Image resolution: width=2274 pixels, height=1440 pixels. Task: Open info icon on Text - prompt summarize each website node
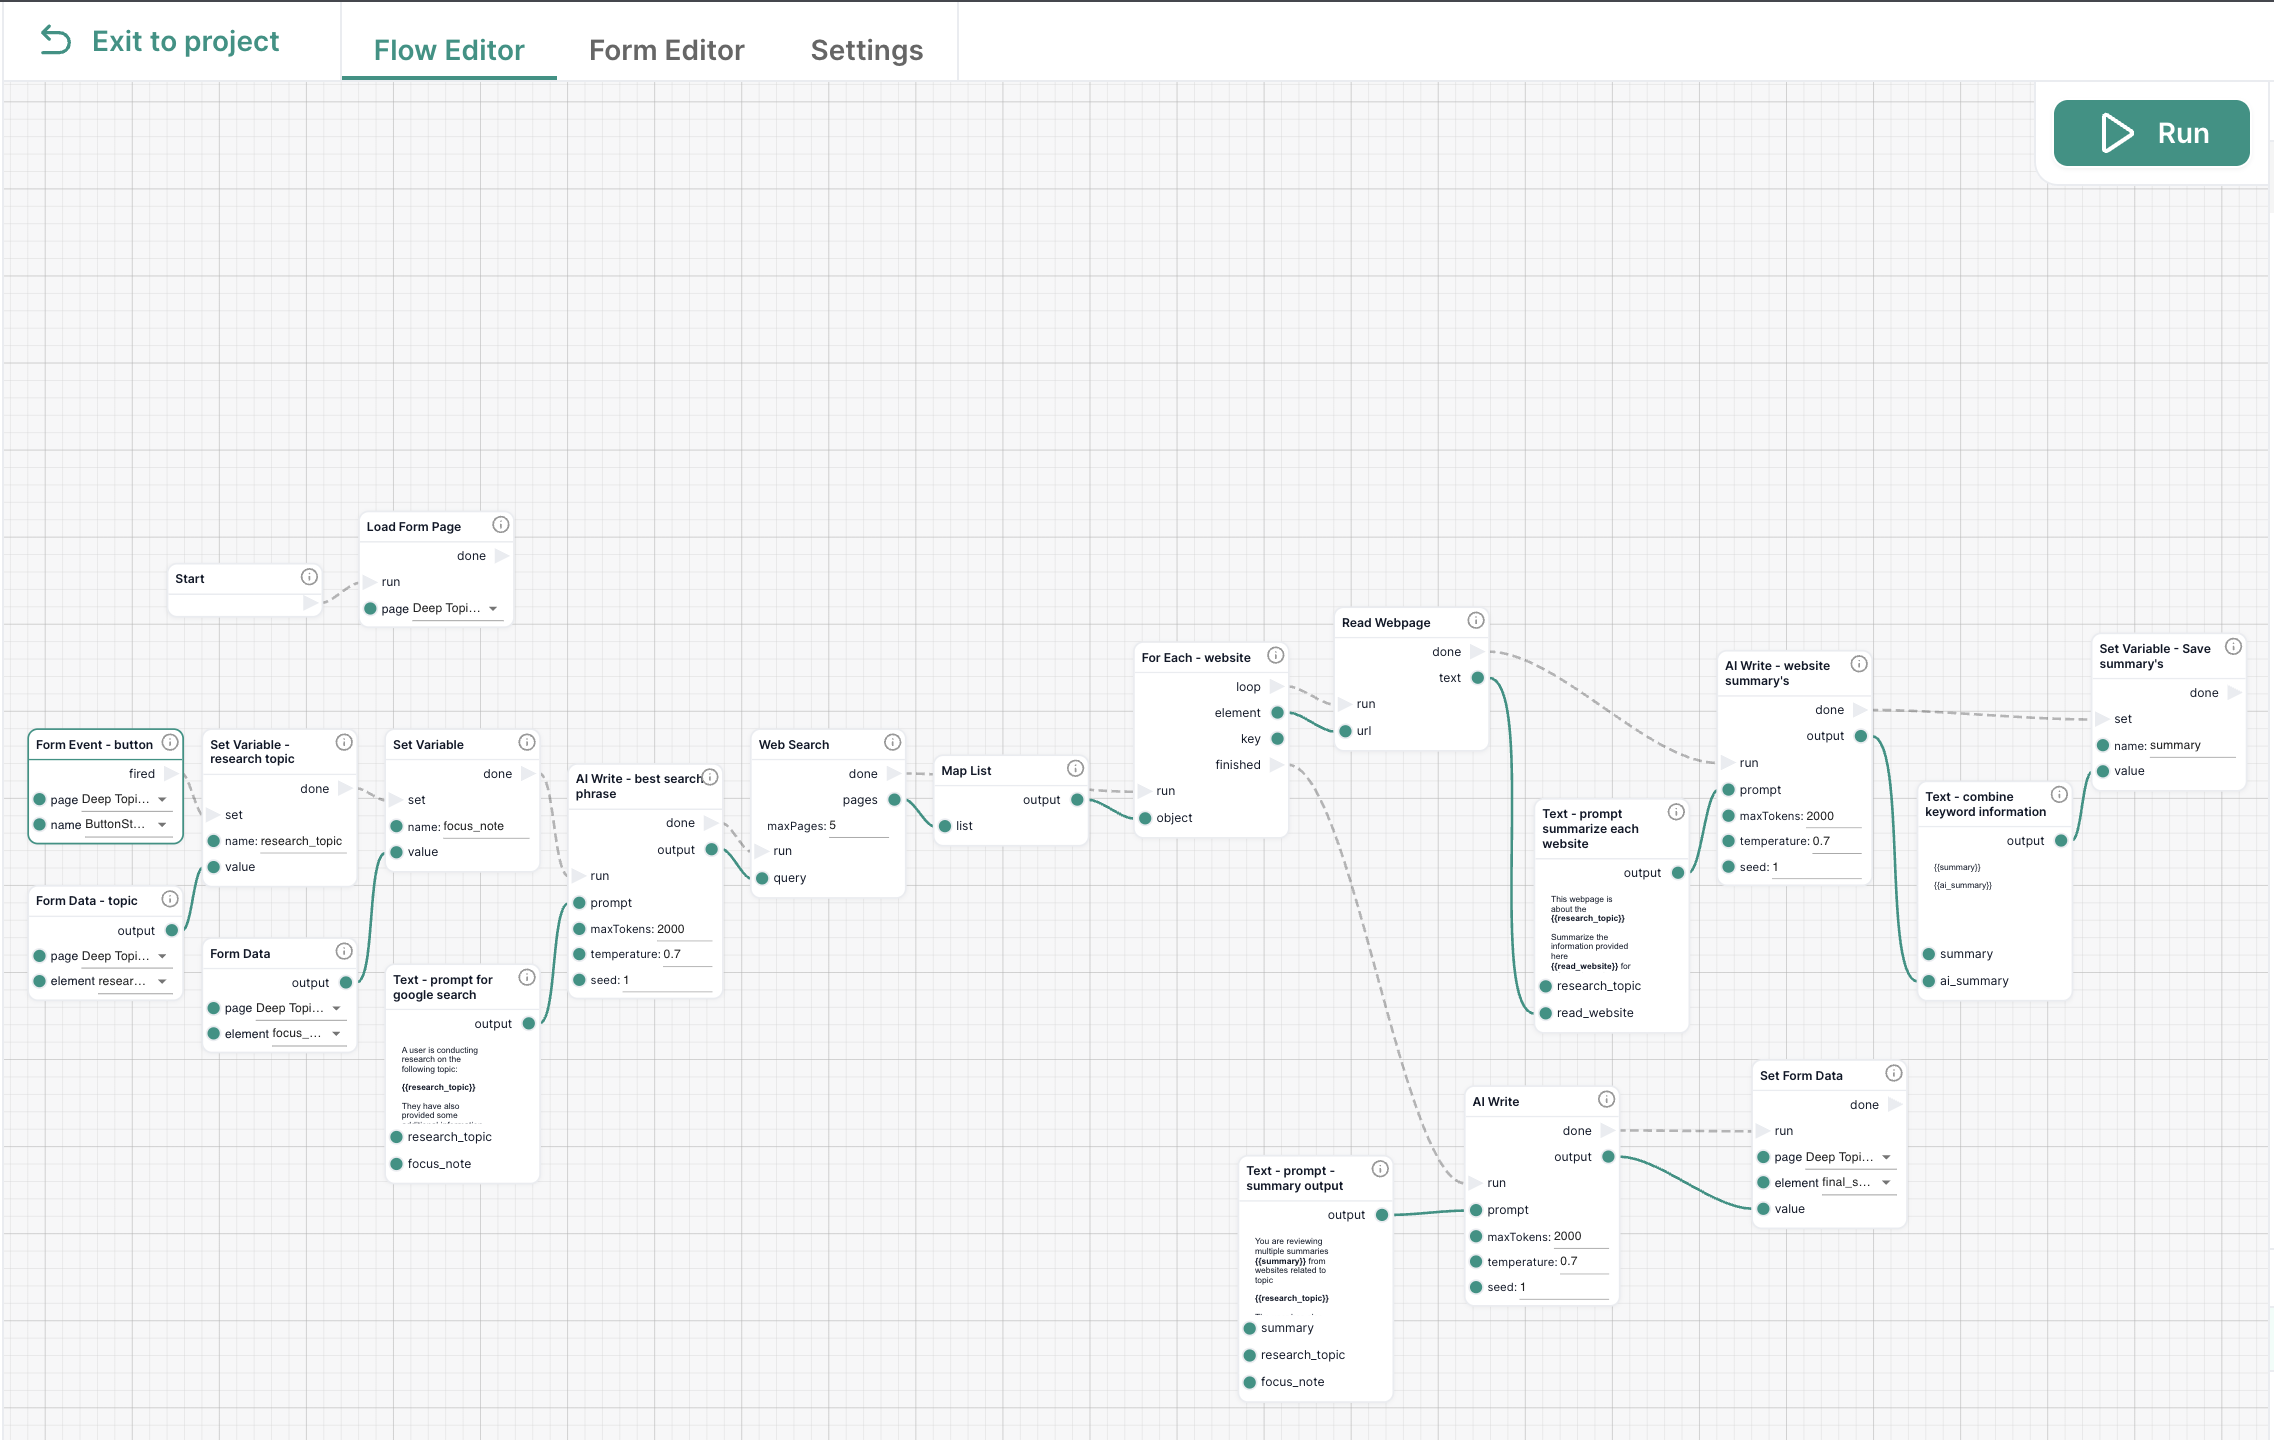tap(1676, 812)
